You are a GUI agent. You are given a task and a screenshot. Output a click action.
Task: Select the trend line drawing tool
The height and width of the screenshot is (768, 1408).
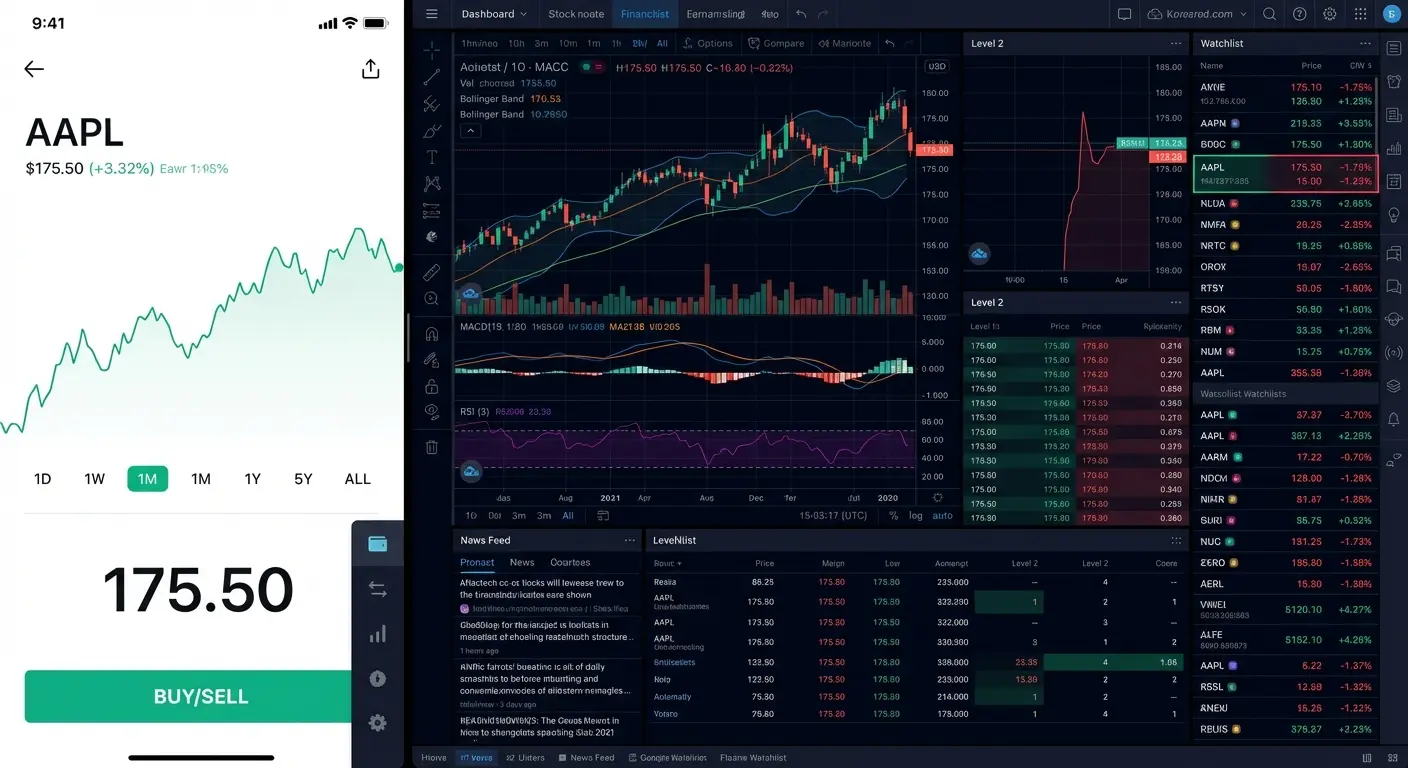(x=431, y=76)
